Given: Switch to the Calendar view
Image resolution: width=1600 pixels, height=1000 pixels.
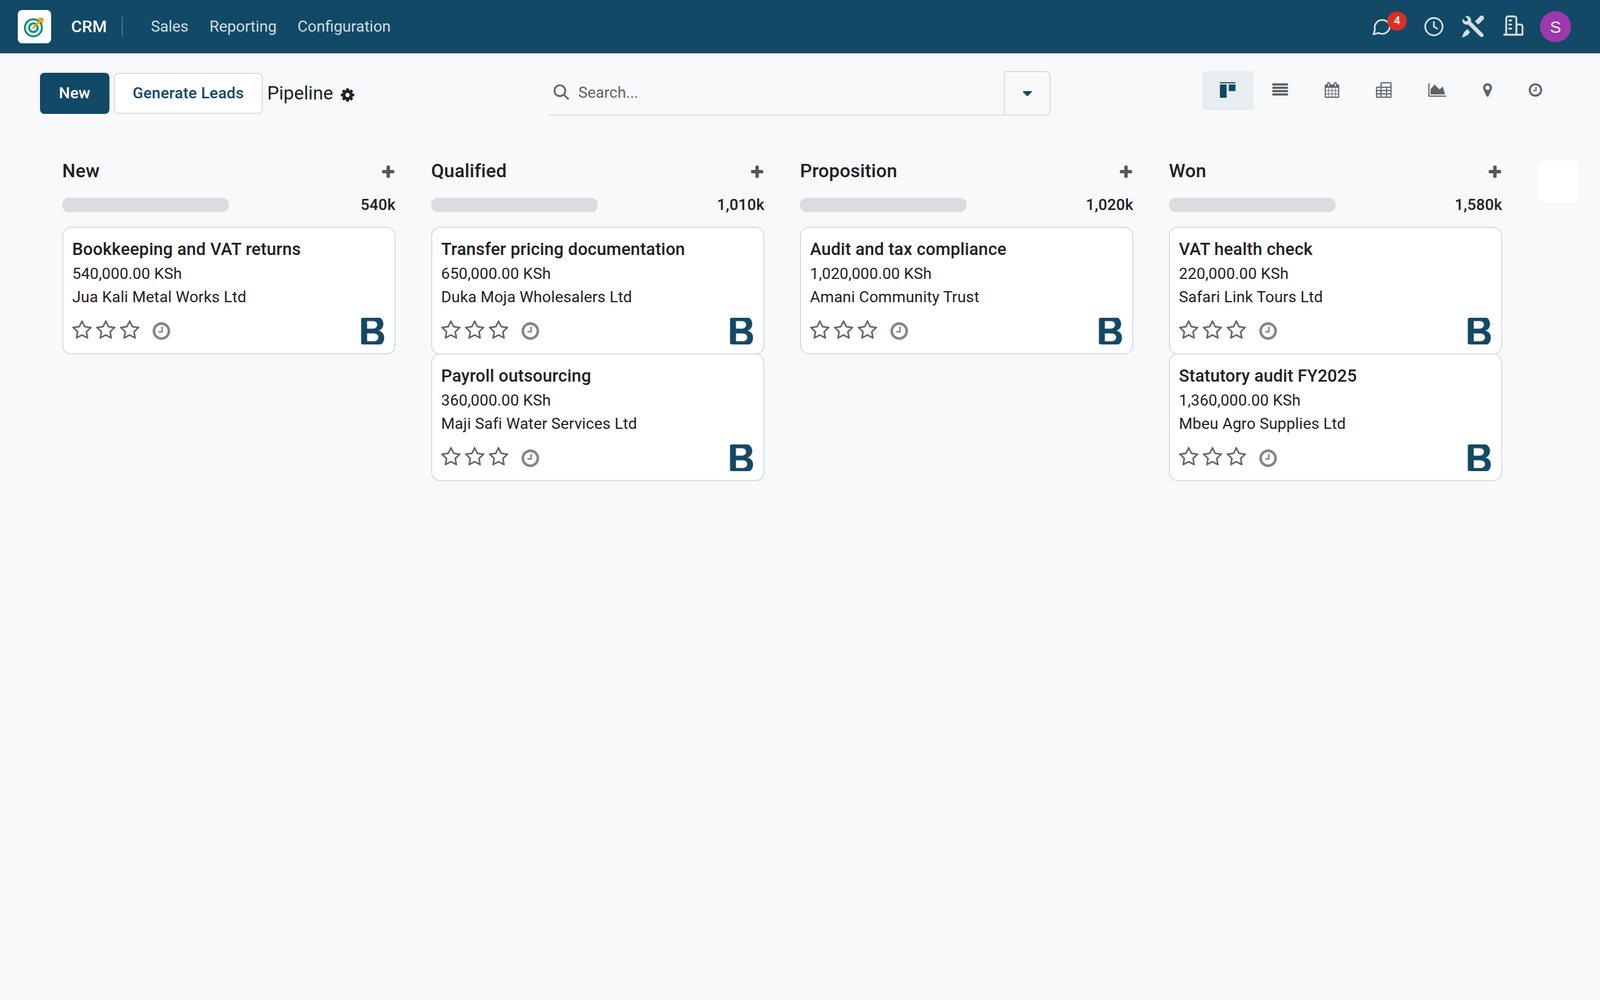Looking at the screenshot, I should click(x=1331, y=91).
